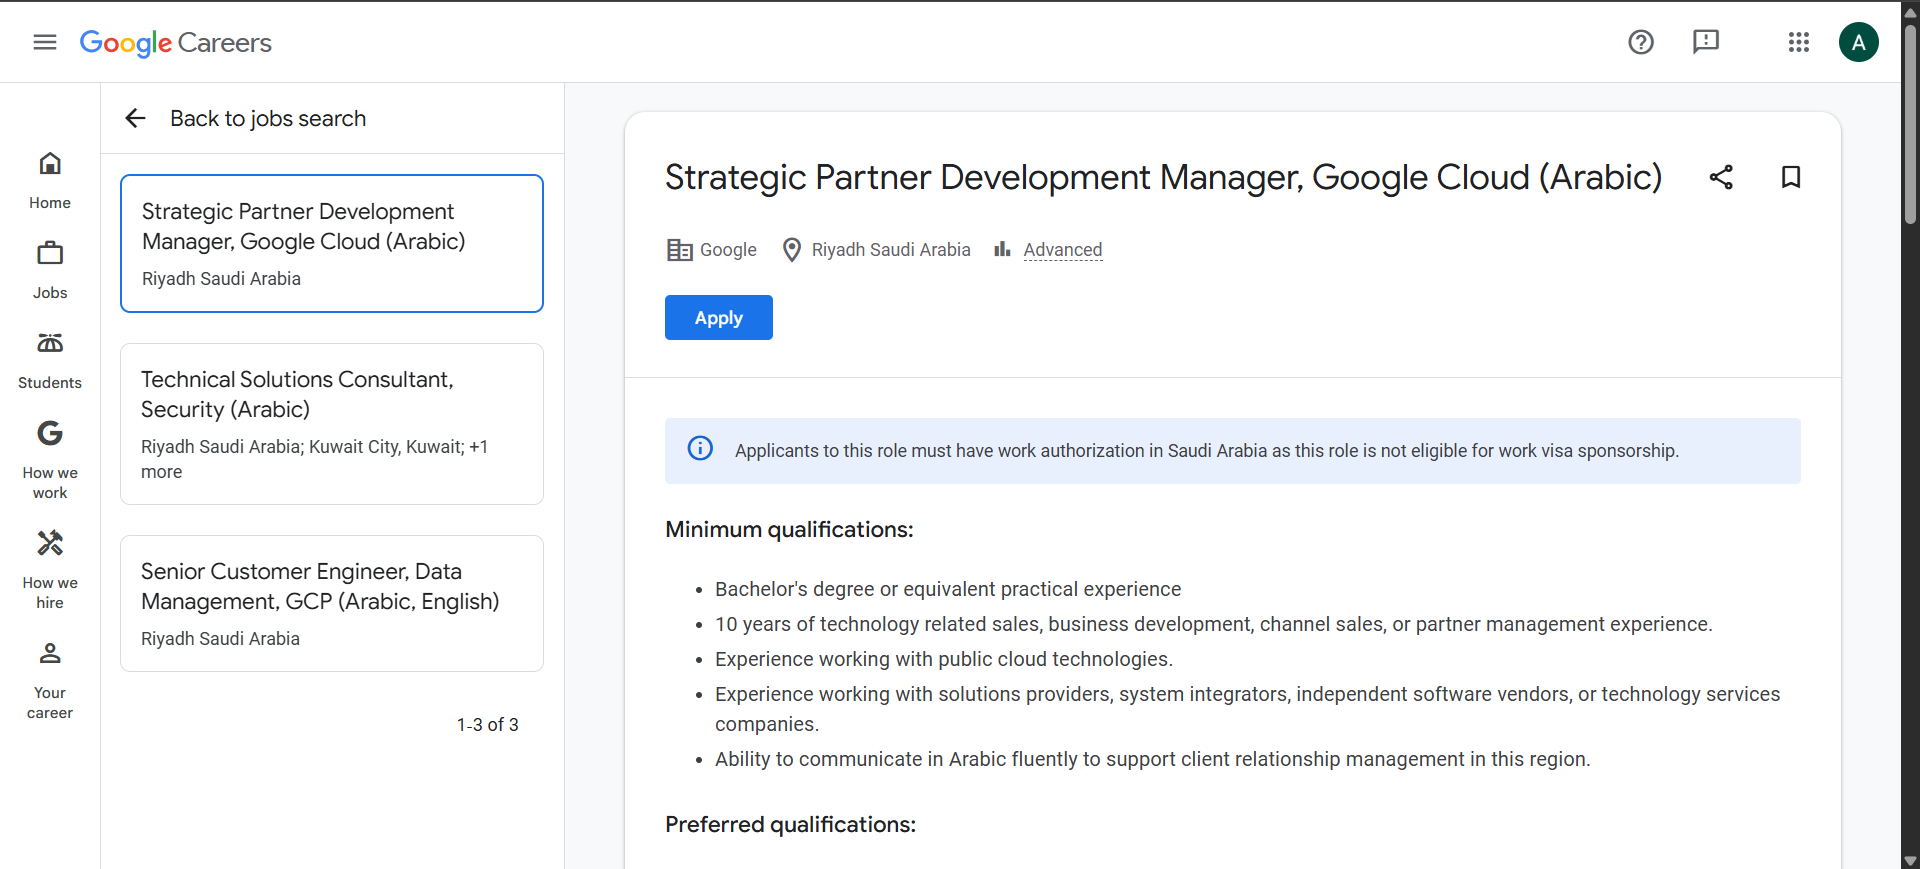1920x869 pixels.
Task: Open the hamburger main menu
Action: pyautogui.click(x=45, y=42)
